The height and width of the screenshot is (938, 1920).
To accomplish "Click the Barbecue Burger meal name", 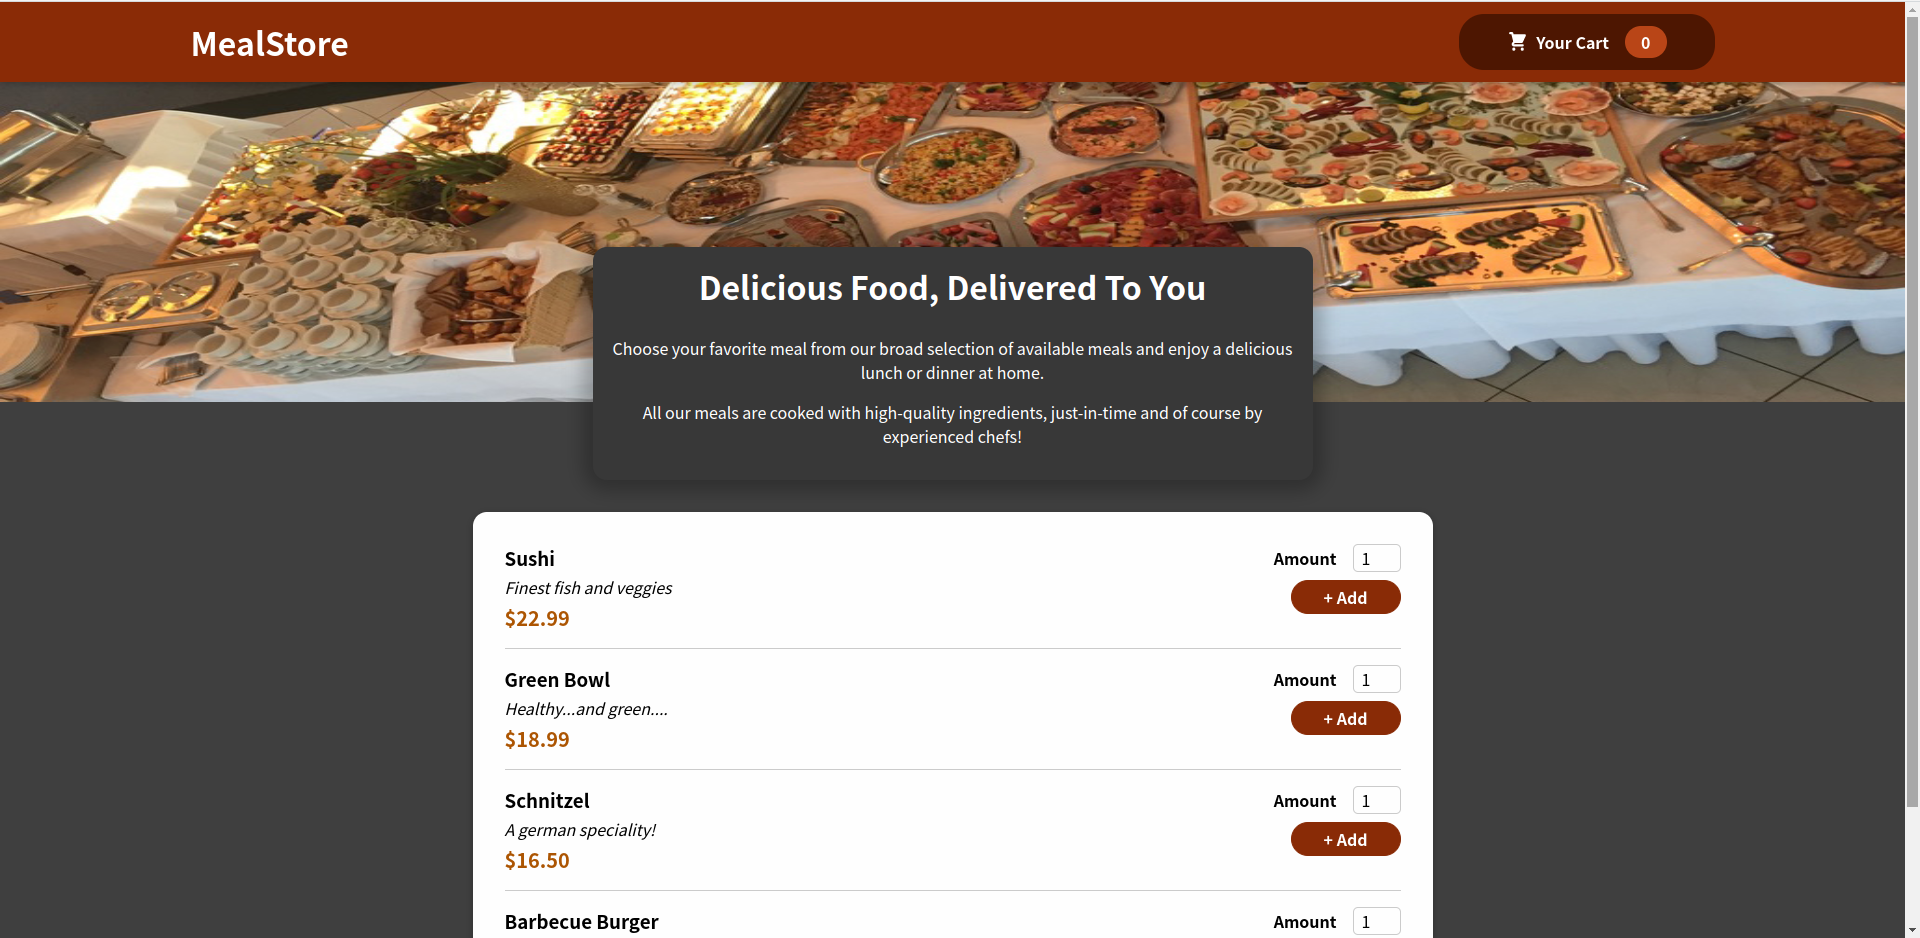I will [581, 922].
